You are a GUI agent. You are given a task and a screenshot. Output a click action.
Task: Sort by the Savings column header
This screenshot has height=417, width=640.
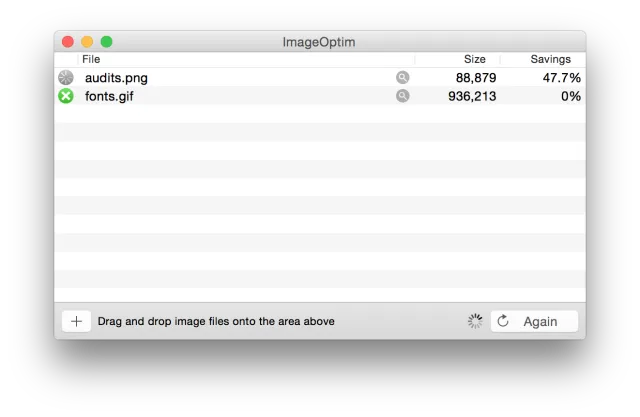coord(551,60)
